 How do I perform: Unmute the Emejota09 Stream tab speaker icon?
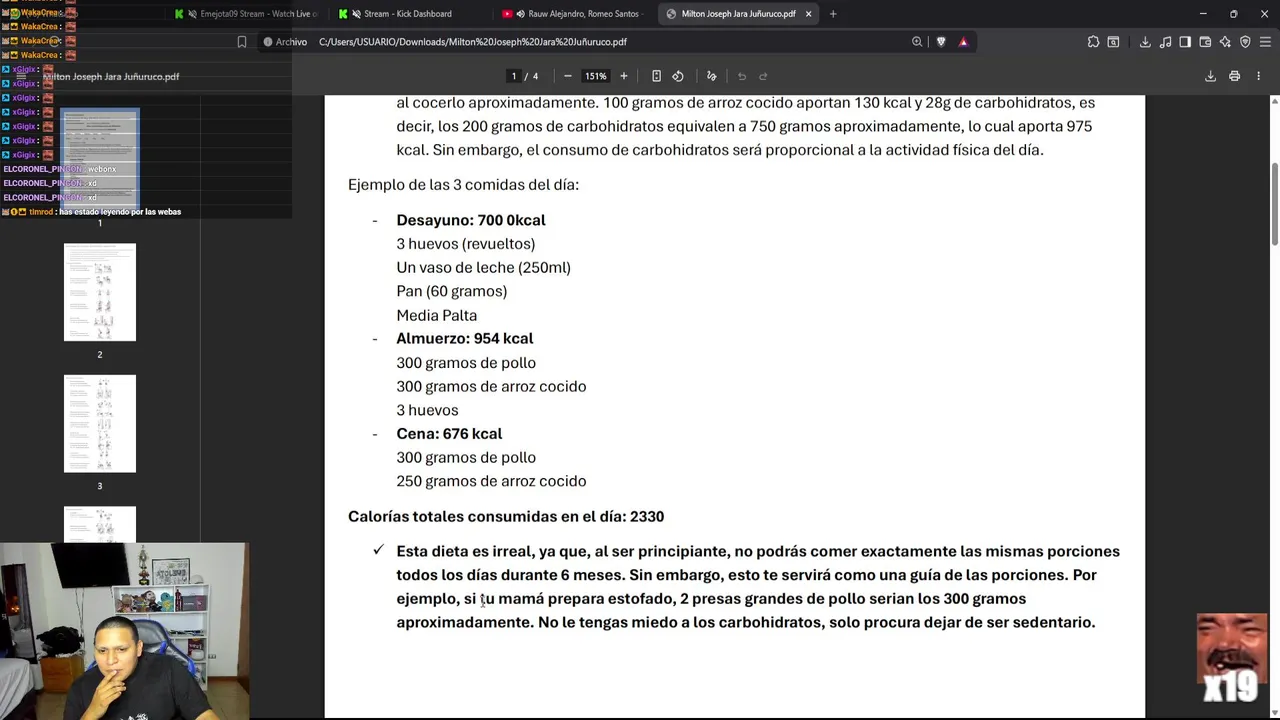192,14
